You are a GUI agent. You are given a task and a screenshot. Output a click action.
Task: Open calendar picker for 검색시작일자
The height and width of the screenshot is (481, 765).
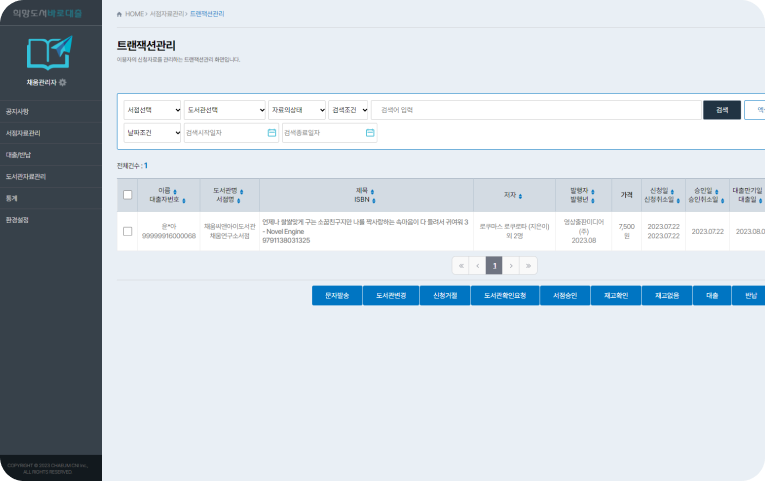[271, 133]
